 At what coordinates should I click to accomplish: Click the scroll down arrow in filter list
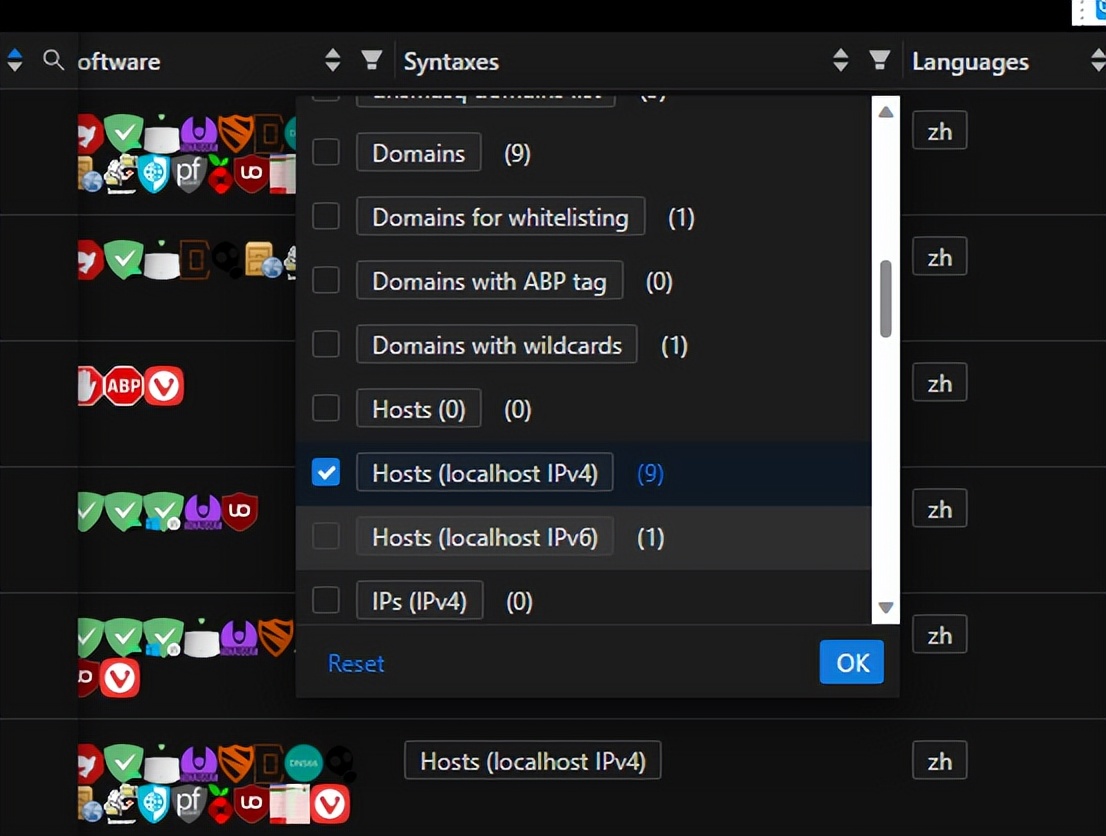pos(885,607)
